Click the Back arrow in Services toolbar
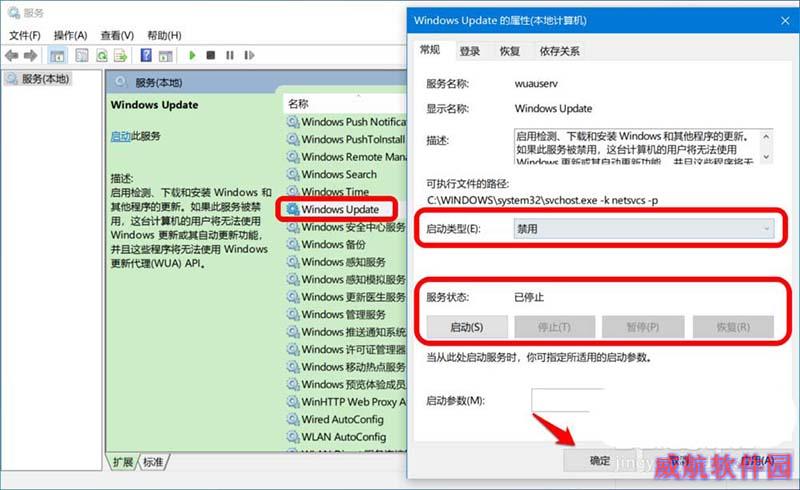This screenshot has height=490, width=800. coord(11,55)
